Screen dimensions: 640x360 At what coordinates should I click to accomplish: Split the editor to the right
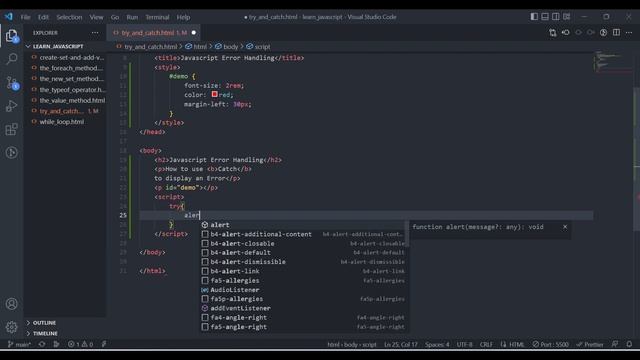coord(616,33)
